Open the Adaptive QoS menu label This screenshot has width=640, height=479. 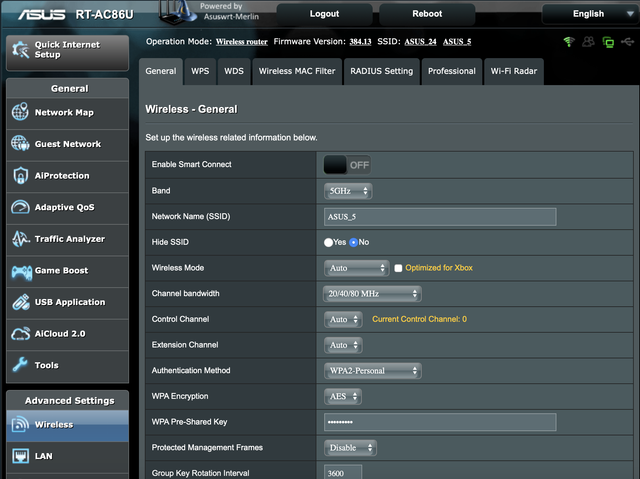click(64, 207)
